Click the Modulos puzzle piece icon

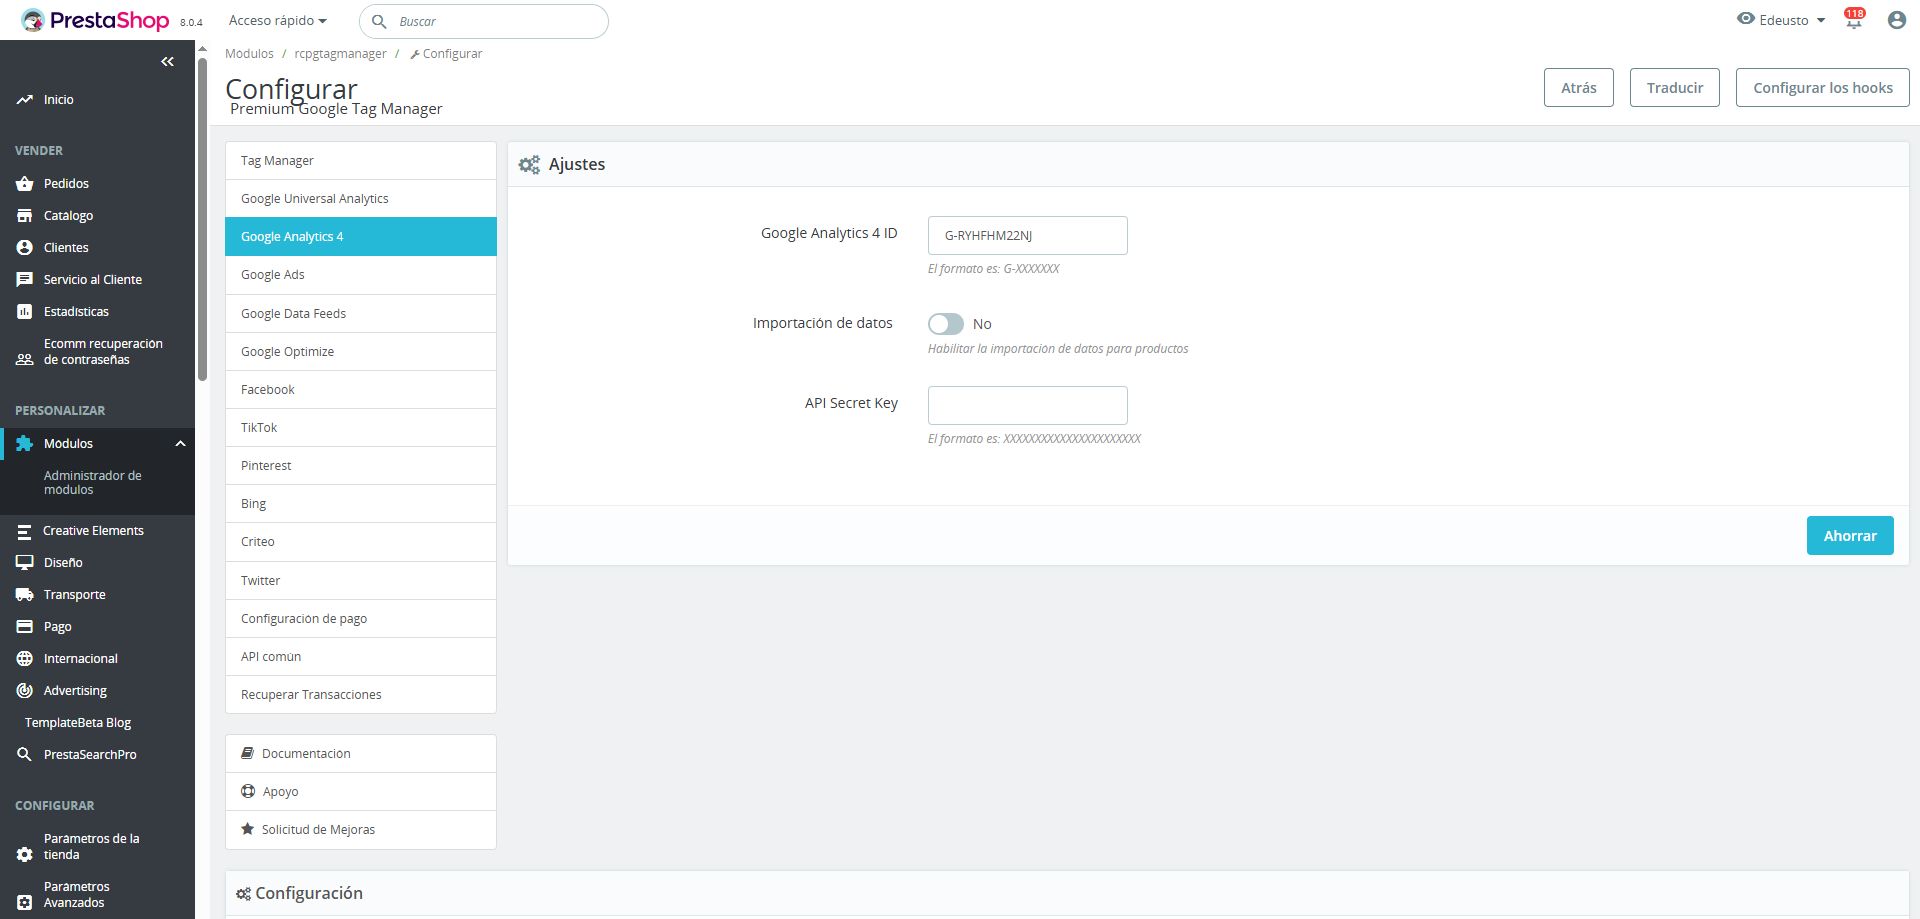pos(25,444)
